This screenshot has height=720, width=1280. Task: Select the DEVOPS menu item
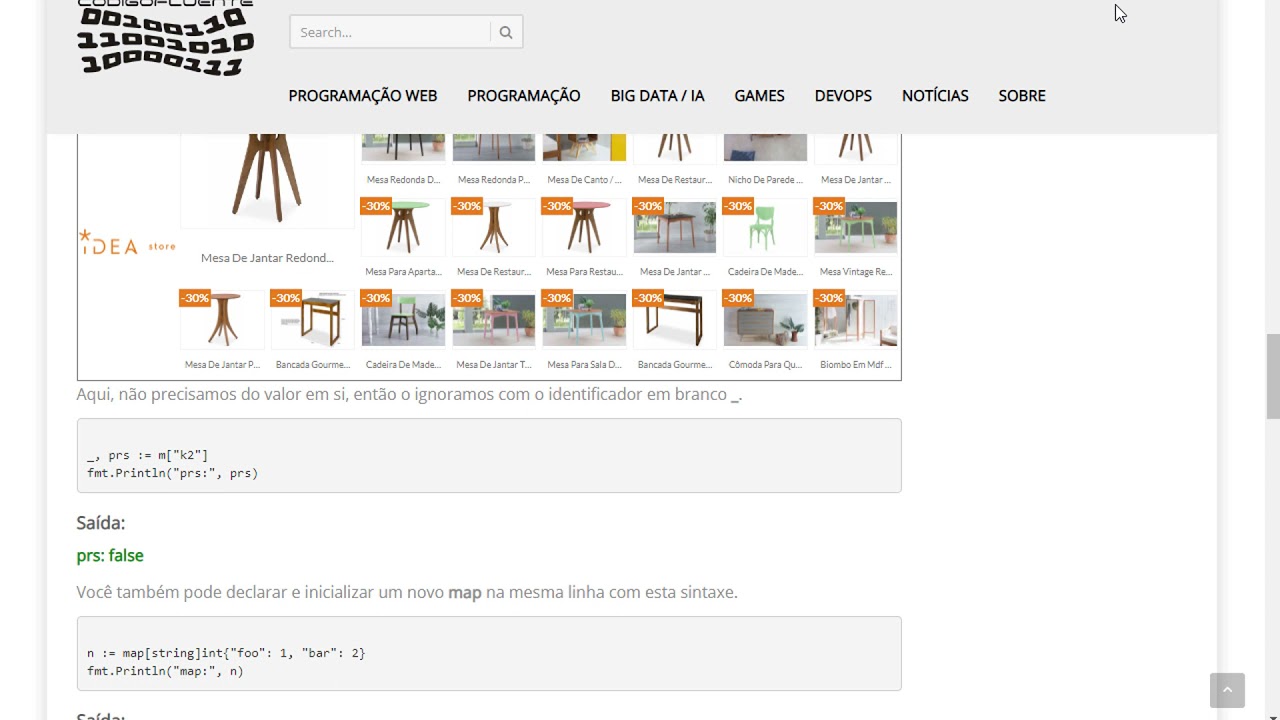pos(843,96)
